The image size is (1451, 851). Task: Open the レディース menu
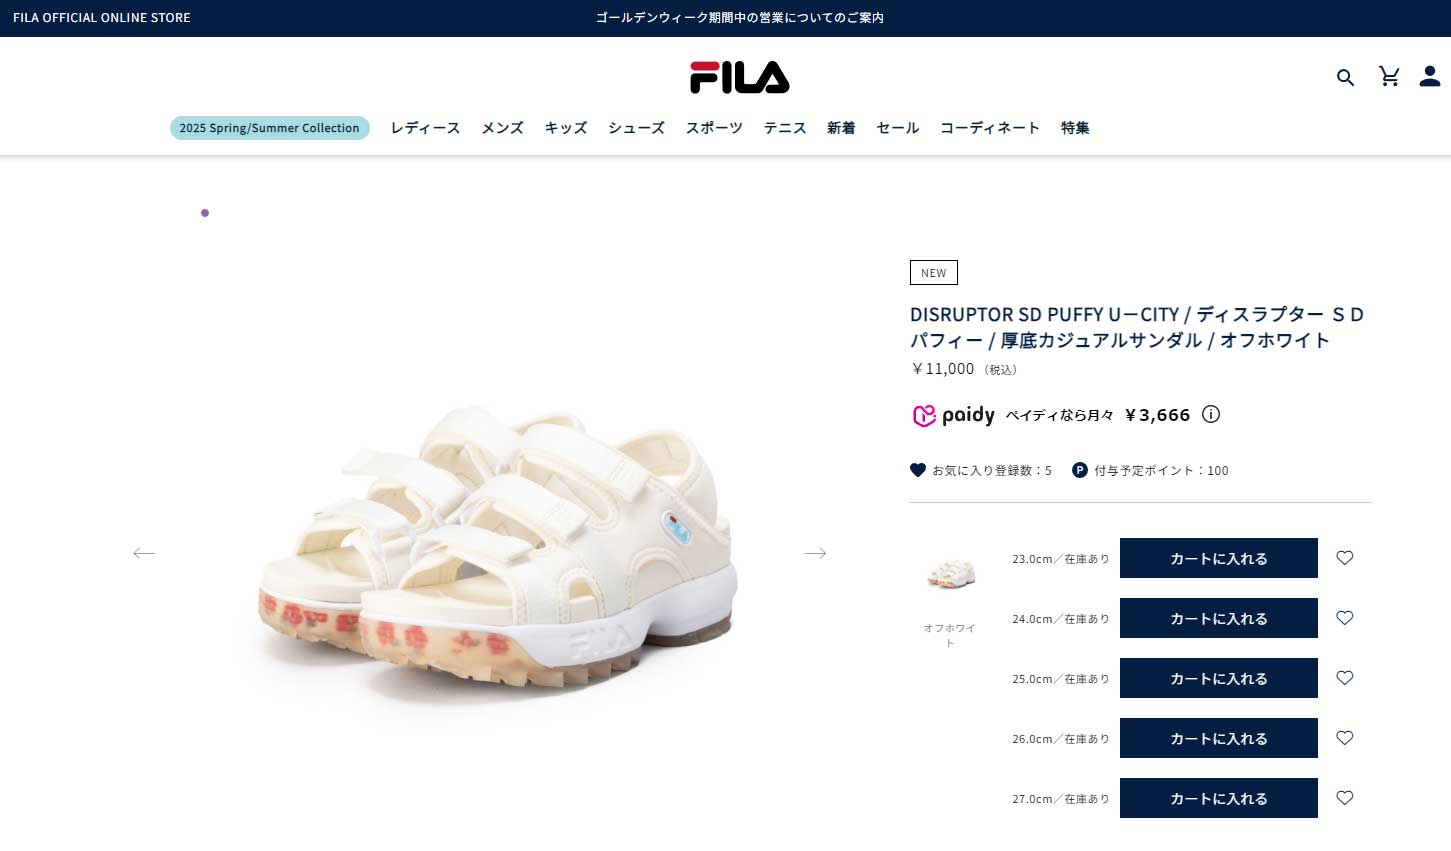coord(425,128)
